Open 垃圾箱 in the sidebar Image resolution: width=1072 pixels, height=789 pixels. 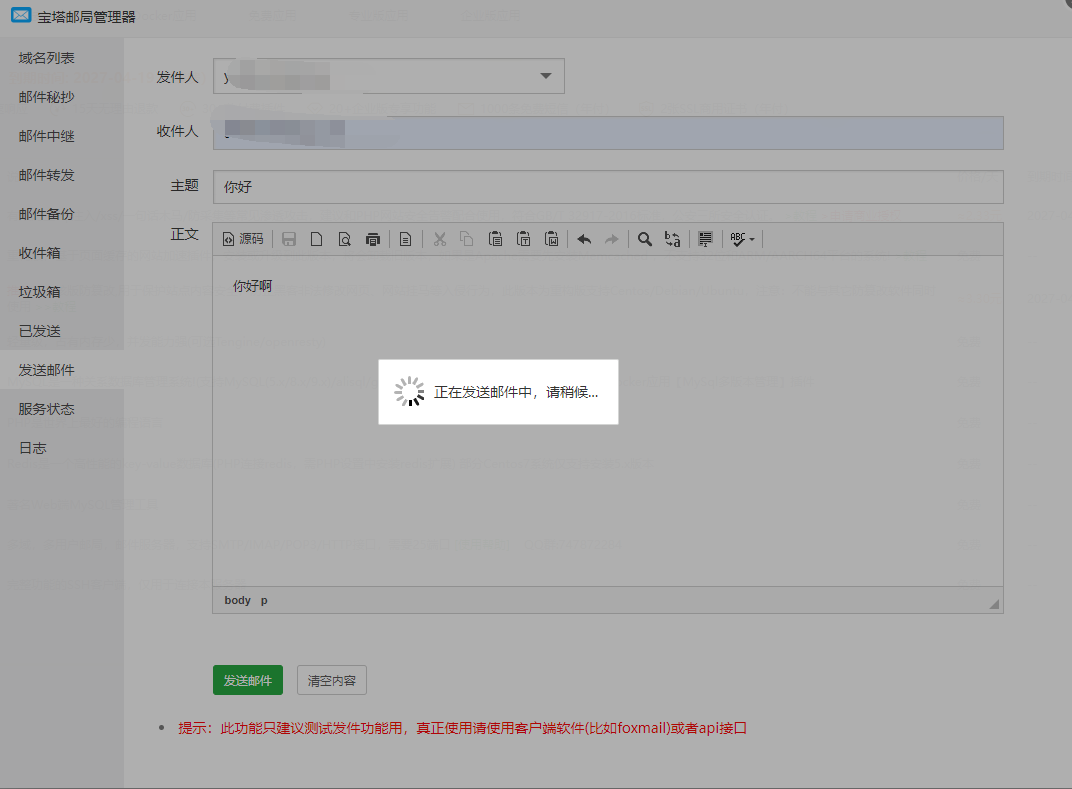(x=40, y=292)
